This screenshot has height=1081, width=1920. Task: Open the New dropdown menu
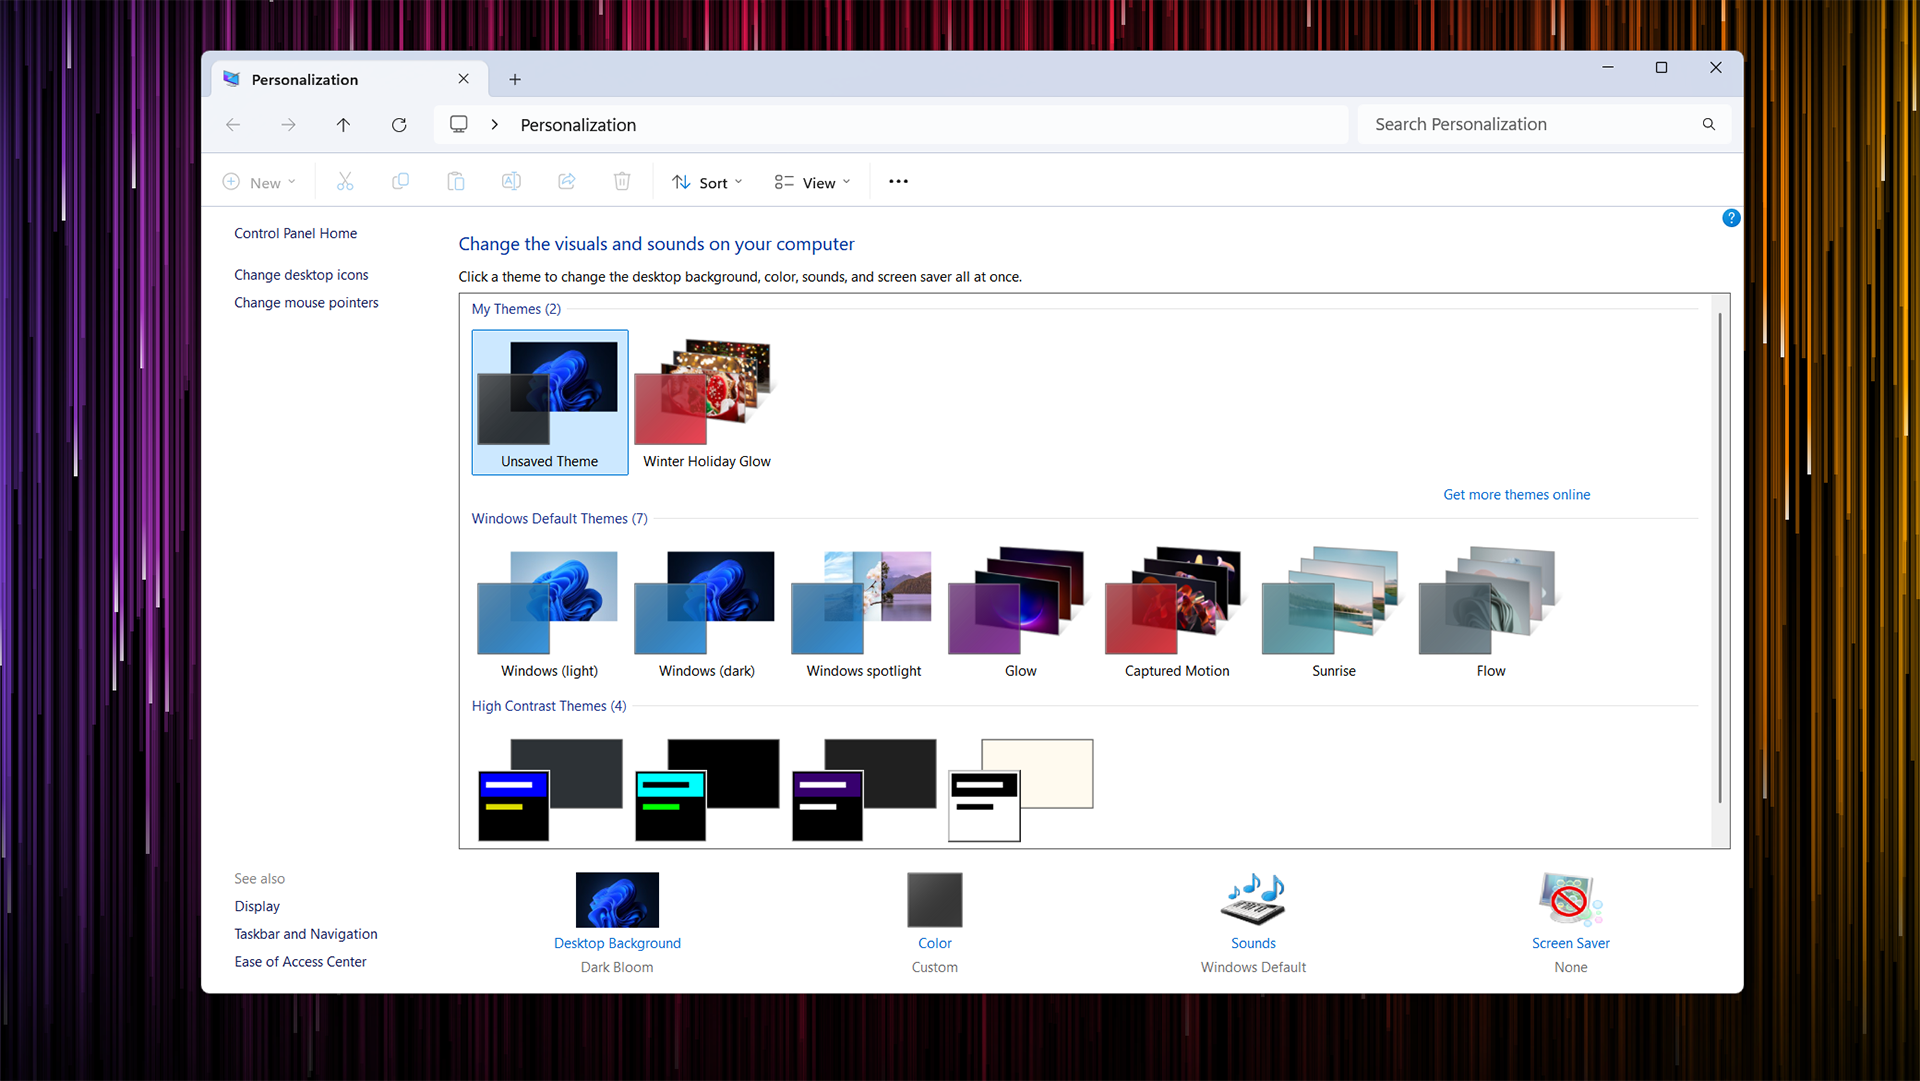[x=259, y=182]
